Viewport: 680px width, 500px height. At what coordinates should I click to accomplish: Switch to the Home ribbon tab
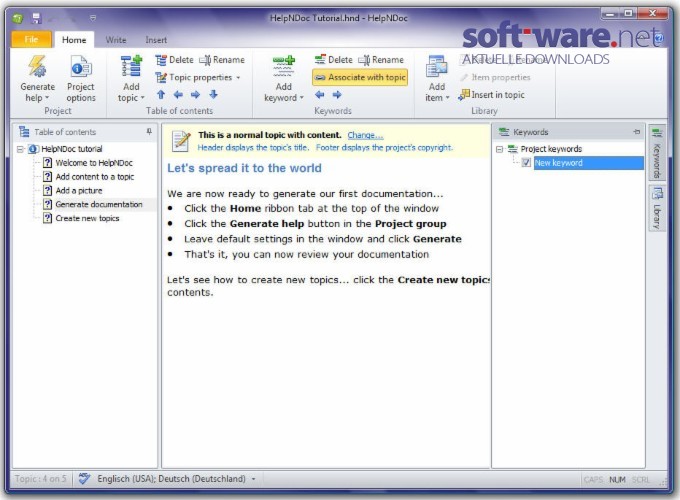point(74,40)
